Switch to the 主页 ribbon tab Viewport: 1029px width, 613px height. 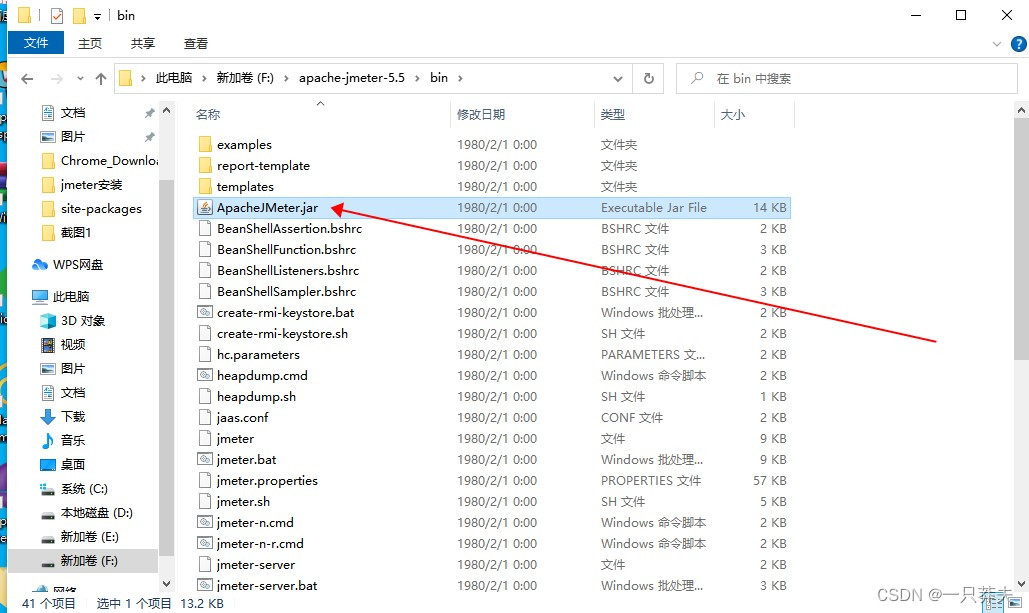coord(90,43)
